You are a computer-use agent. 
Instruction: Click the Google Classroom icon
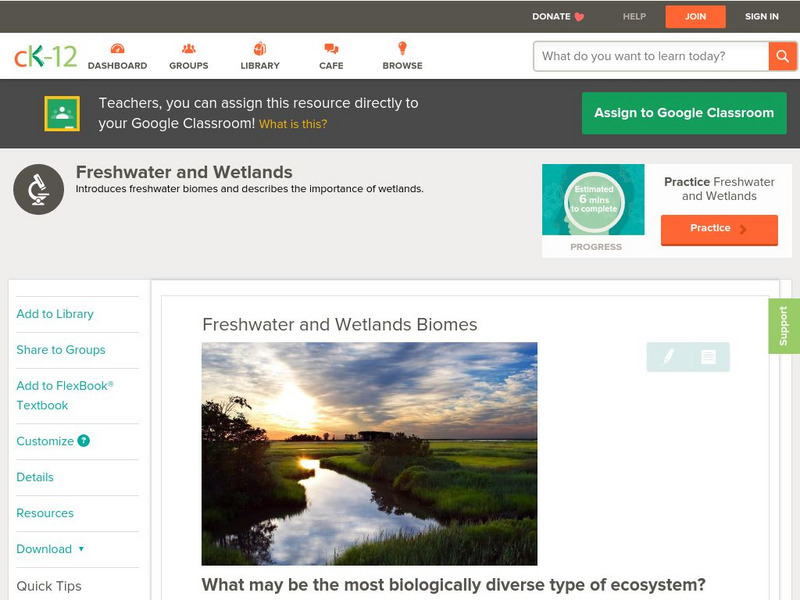tap(62, 113)
